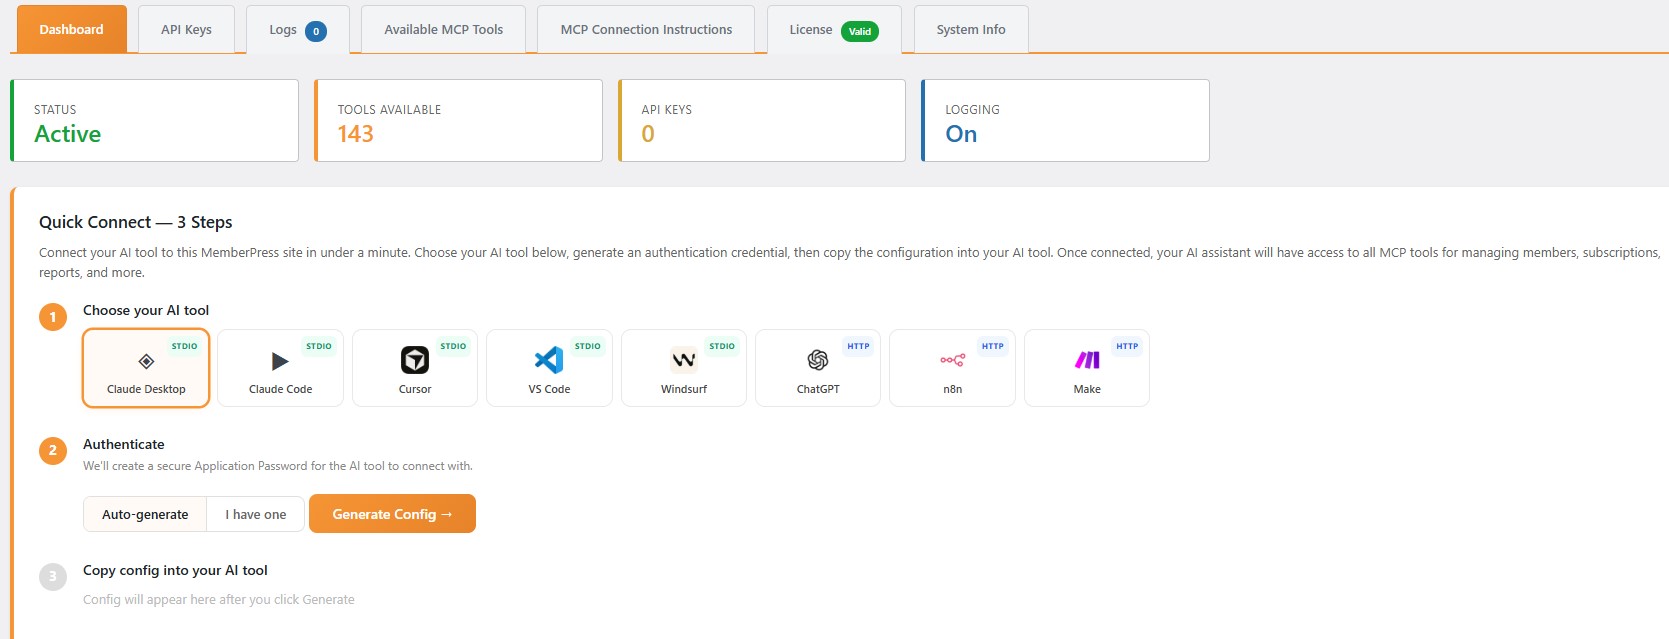
Task: Click the API Keys count card
Action: point(762,120)
